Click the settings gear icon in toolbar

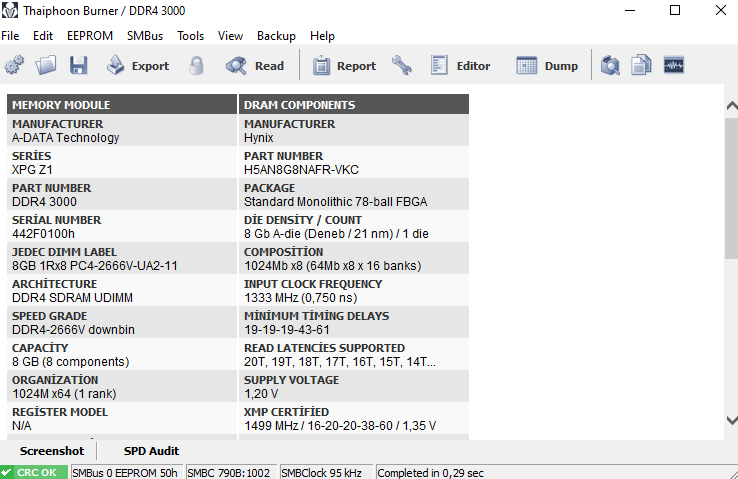(13, 66)
